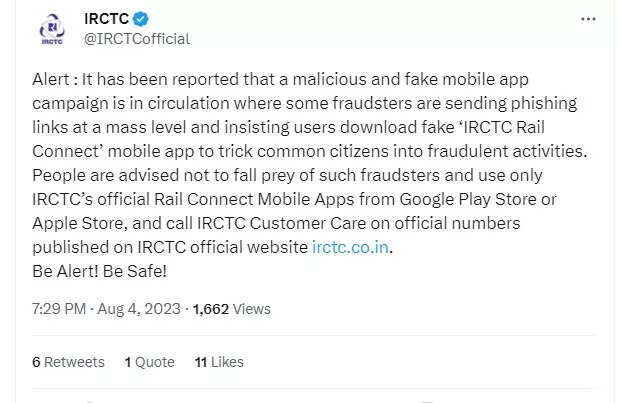
Task: Click the Aug 4, 2023 date
Action: point(142,309)
